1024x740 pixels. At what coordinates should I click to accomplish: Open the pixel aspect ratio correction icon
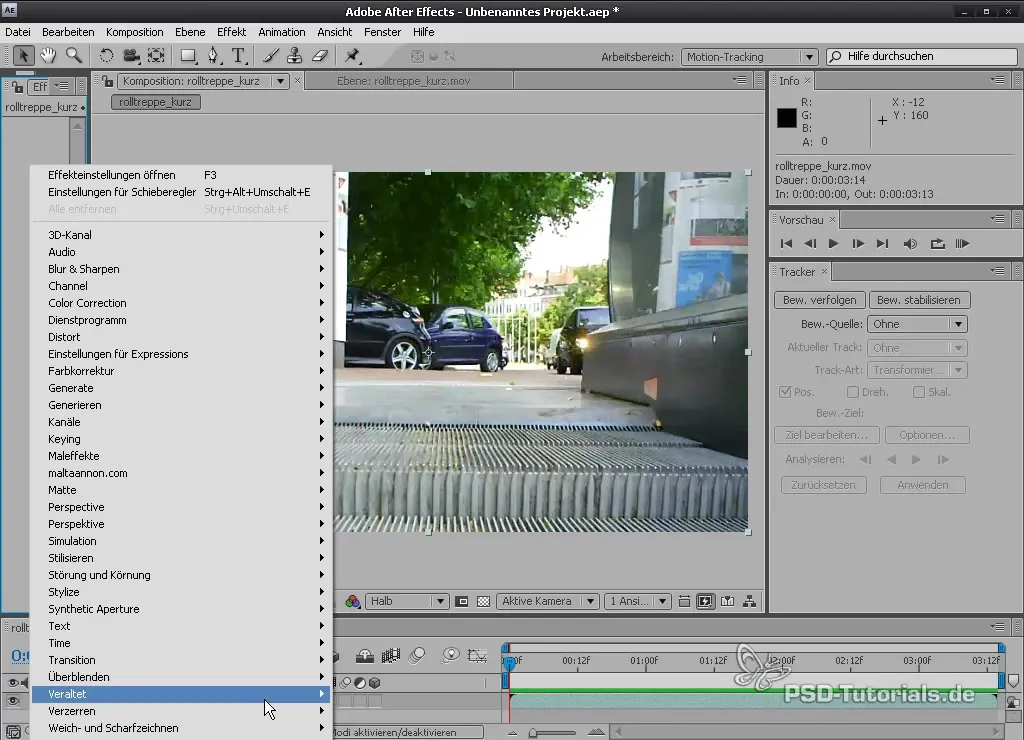tap(684, 602)
